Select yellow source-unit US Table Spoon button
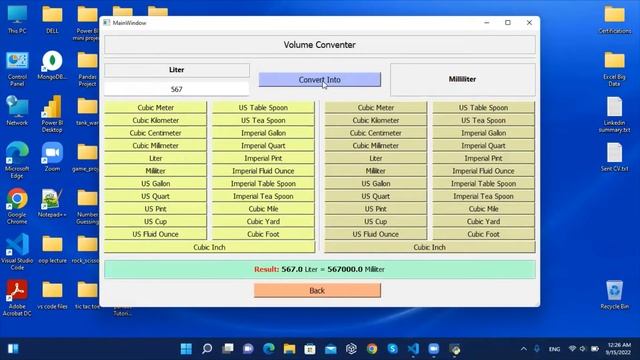This screenshot has width=640, height=360. [x=263, y=107]
